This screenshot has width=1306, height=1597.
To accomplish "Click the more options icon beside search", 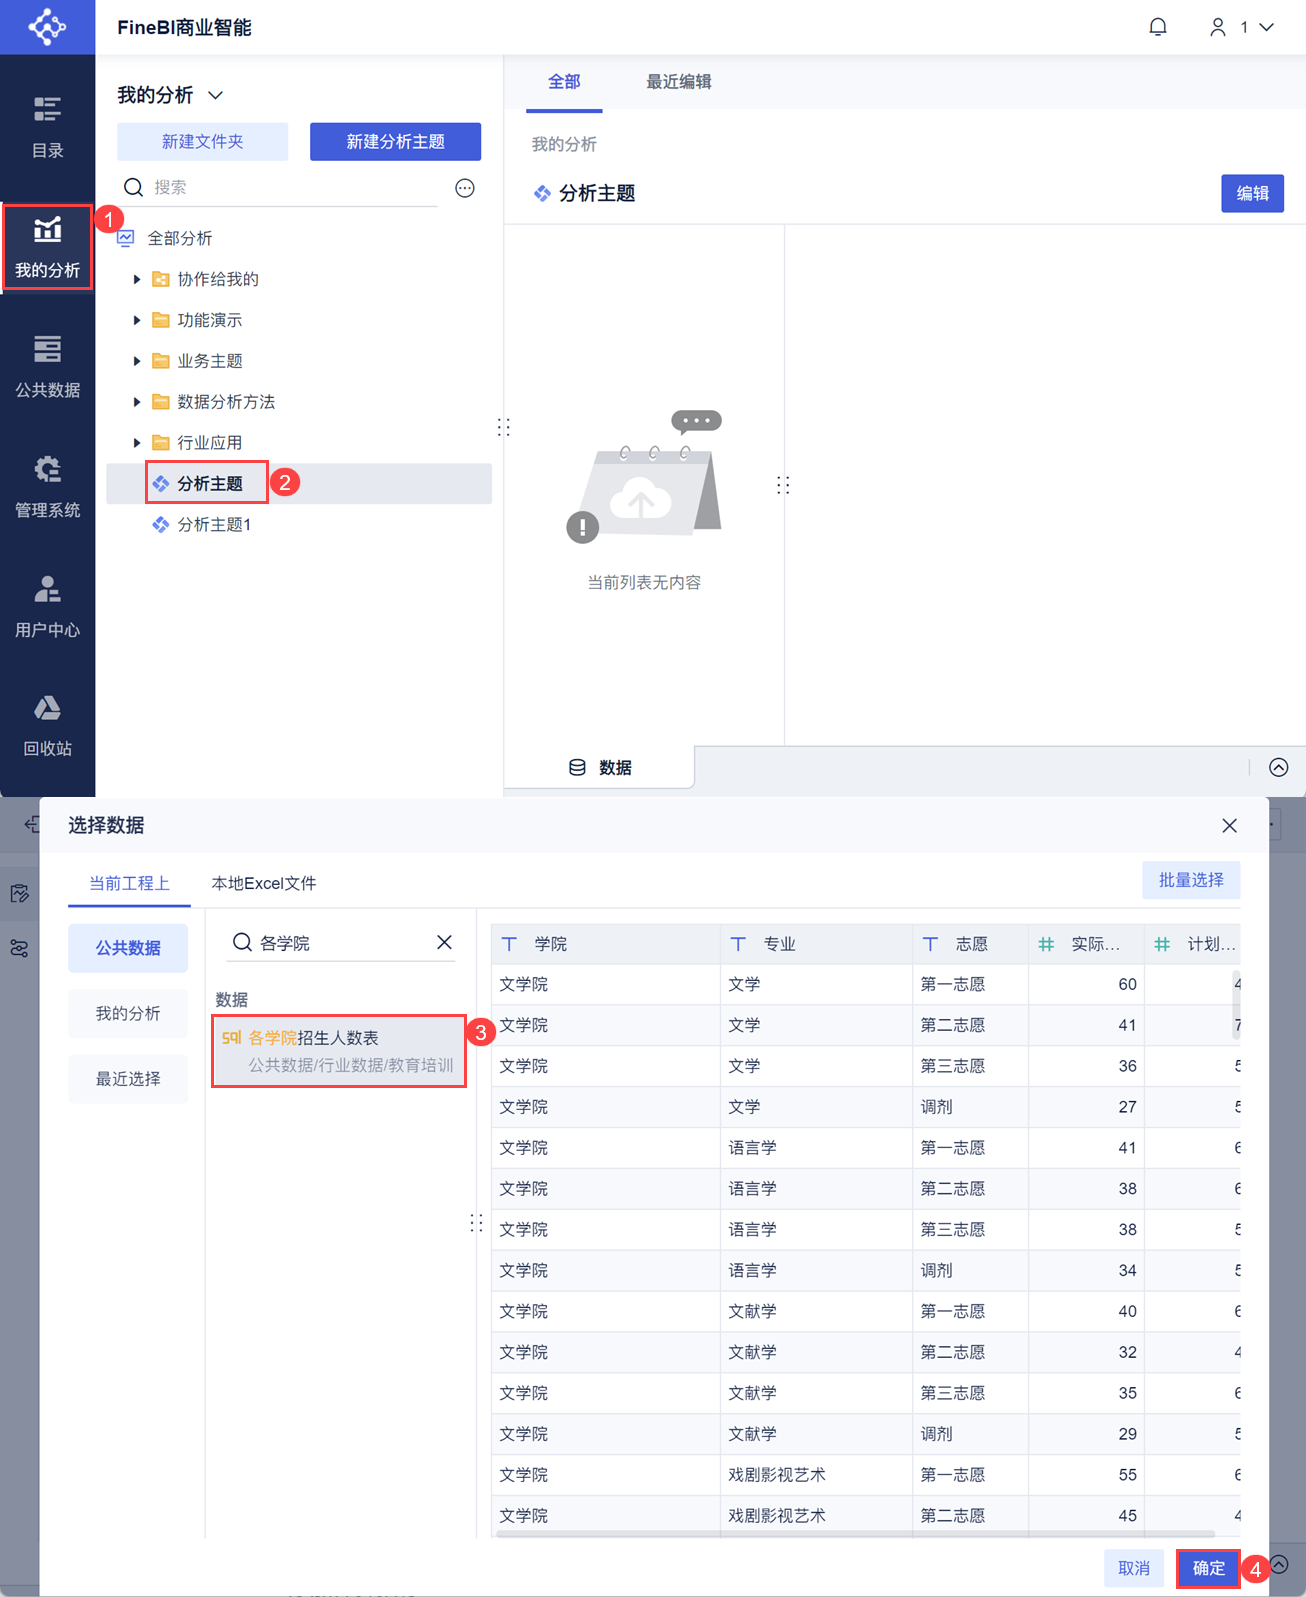I will (465, 188).
